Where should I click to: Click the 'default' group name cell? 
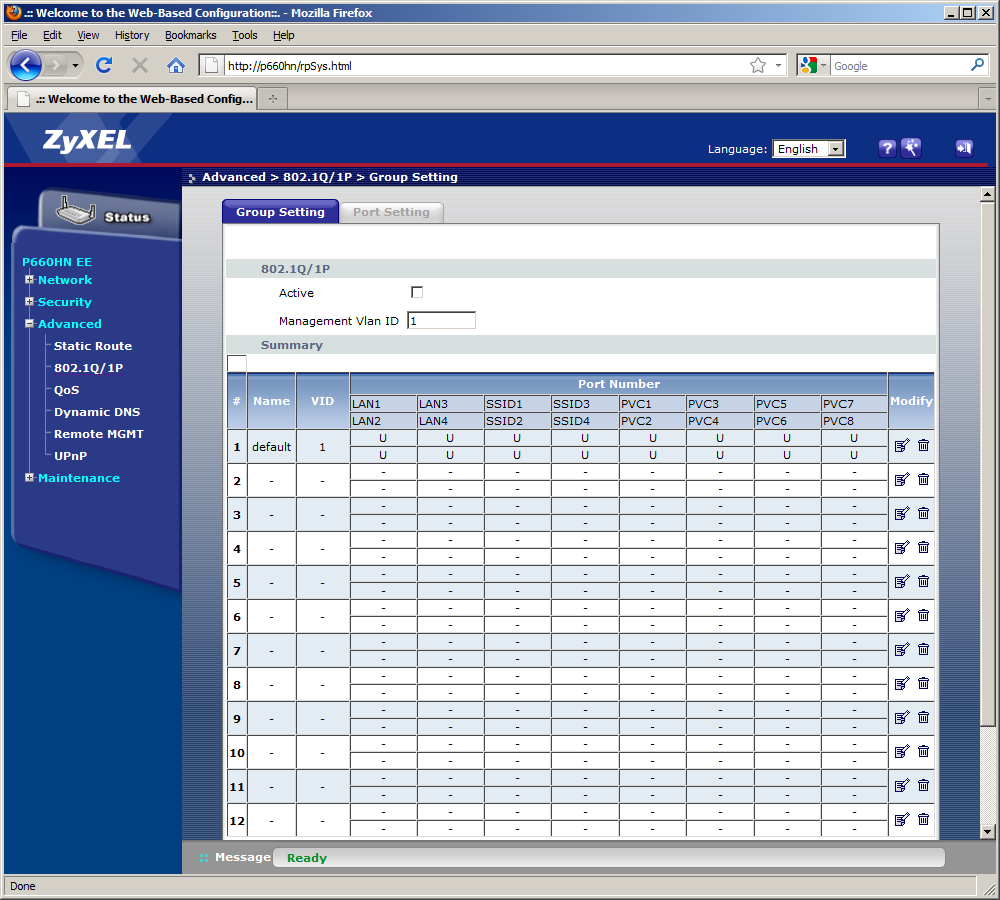coord(271,446)
